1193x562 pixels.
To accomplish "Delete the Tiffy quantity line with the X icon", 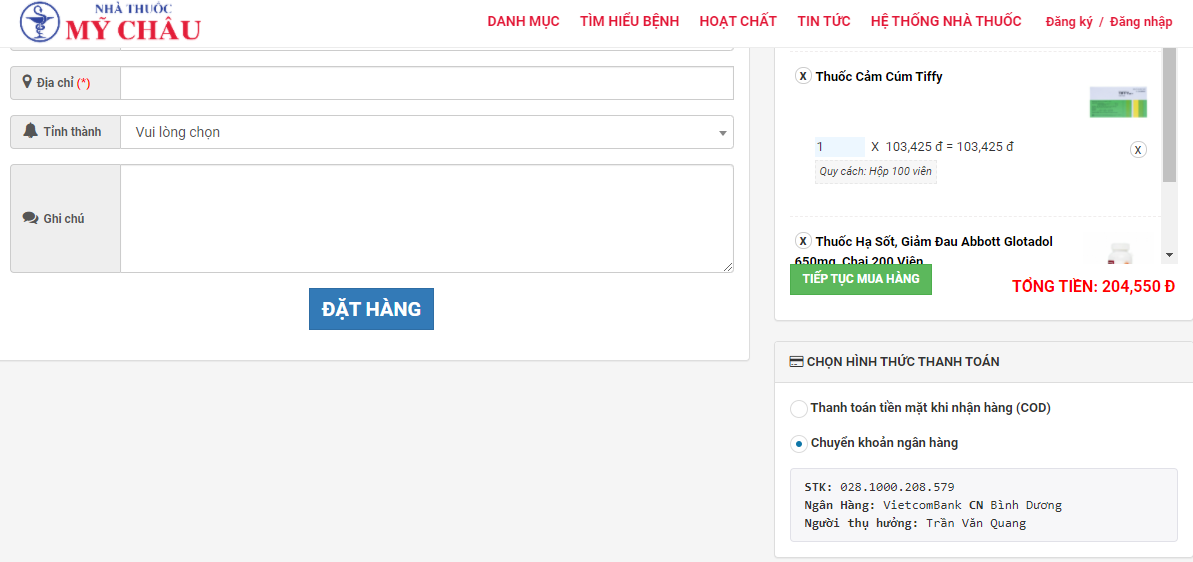I will click(1137, 149).
